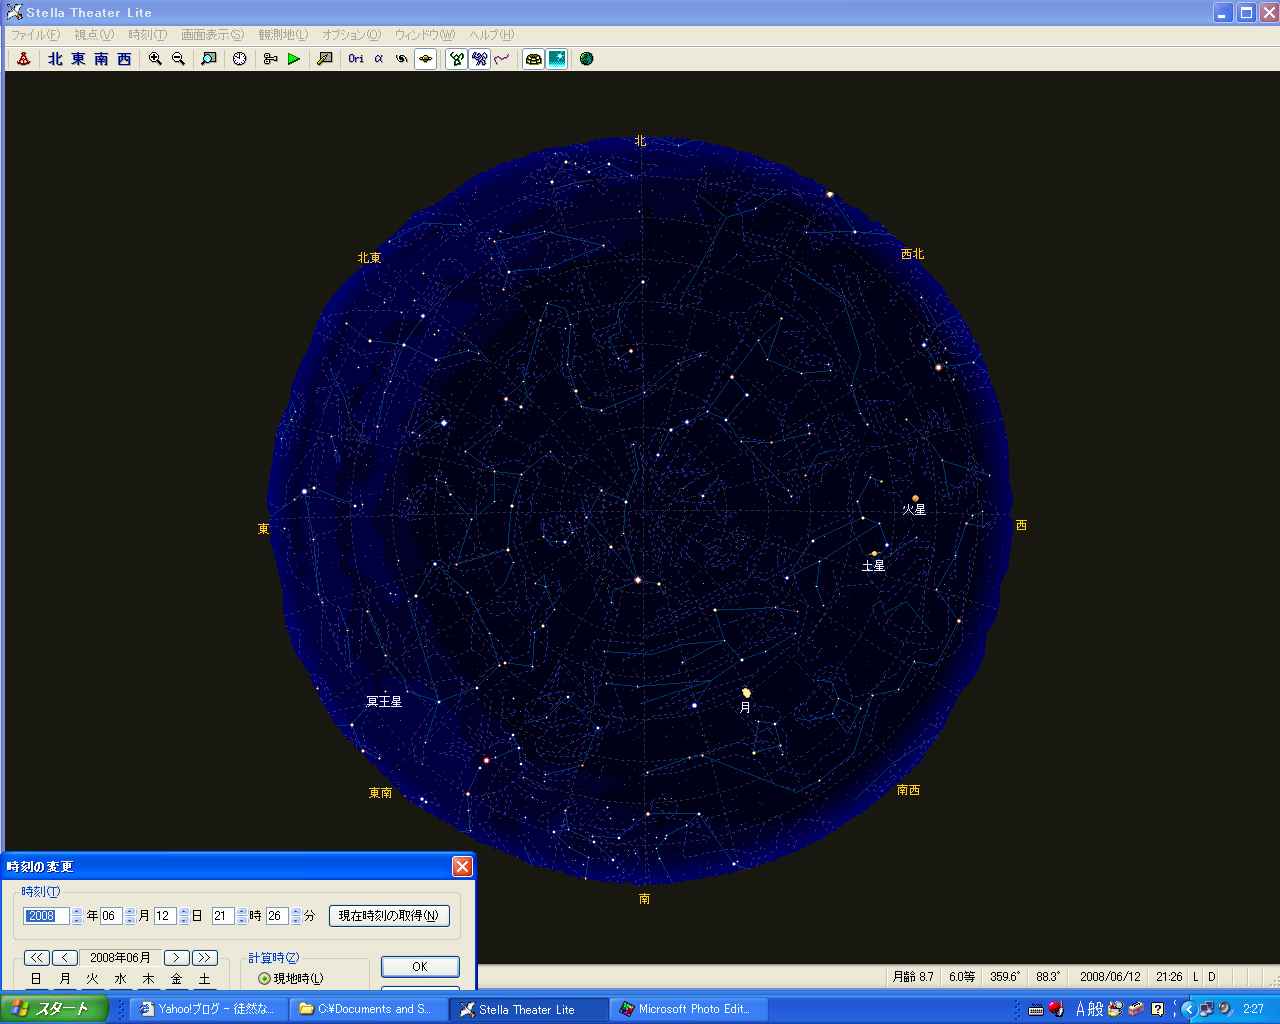Image resolution: width=1280 pixels, height=1024 pixels.
Task: Toggle the purple wavy line icon
Action: pyautogui.click(x=502, y=59)
